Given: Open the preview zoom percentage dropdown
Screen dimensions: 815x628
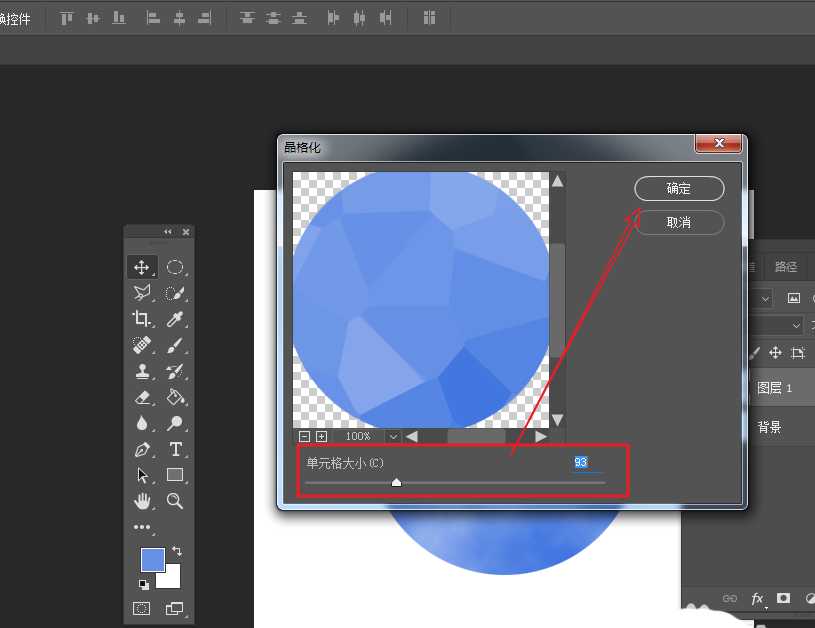Looking at the screenshot, I should (393, 436).
